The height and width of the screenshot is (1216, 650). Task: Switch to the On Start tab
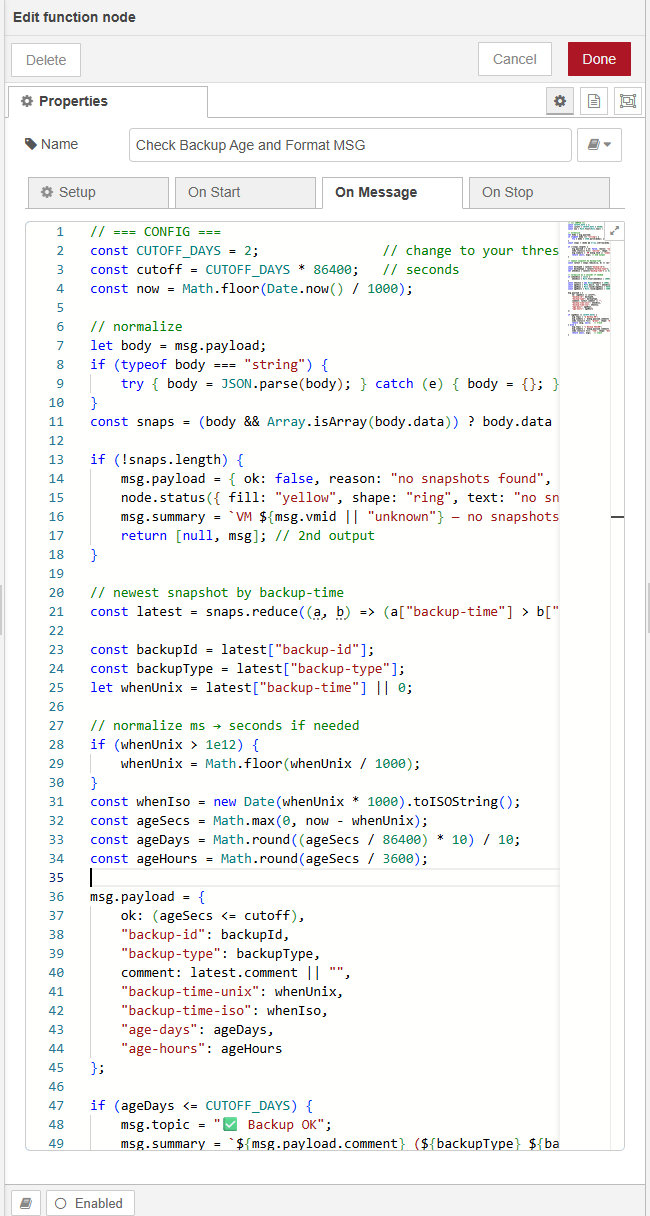tap(244, 193)
